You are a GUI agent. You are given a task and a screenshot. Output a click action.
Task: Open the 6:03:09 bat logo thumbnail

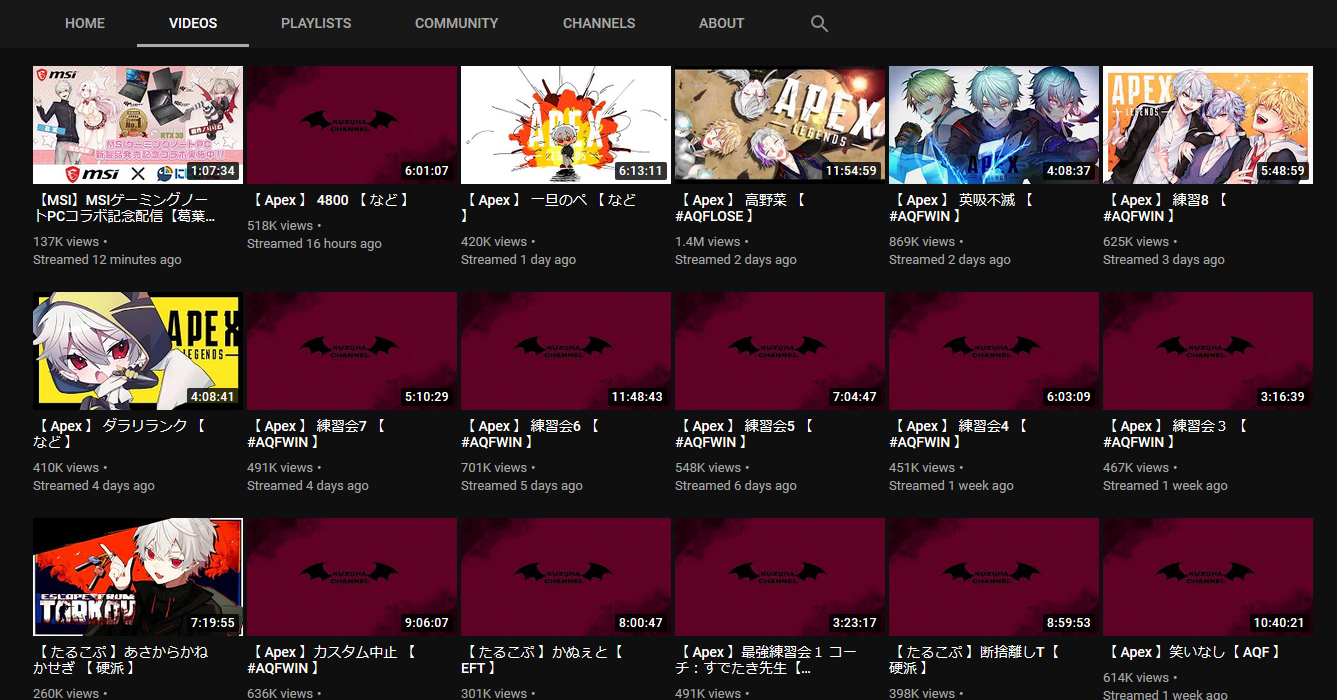pos(994,351)
